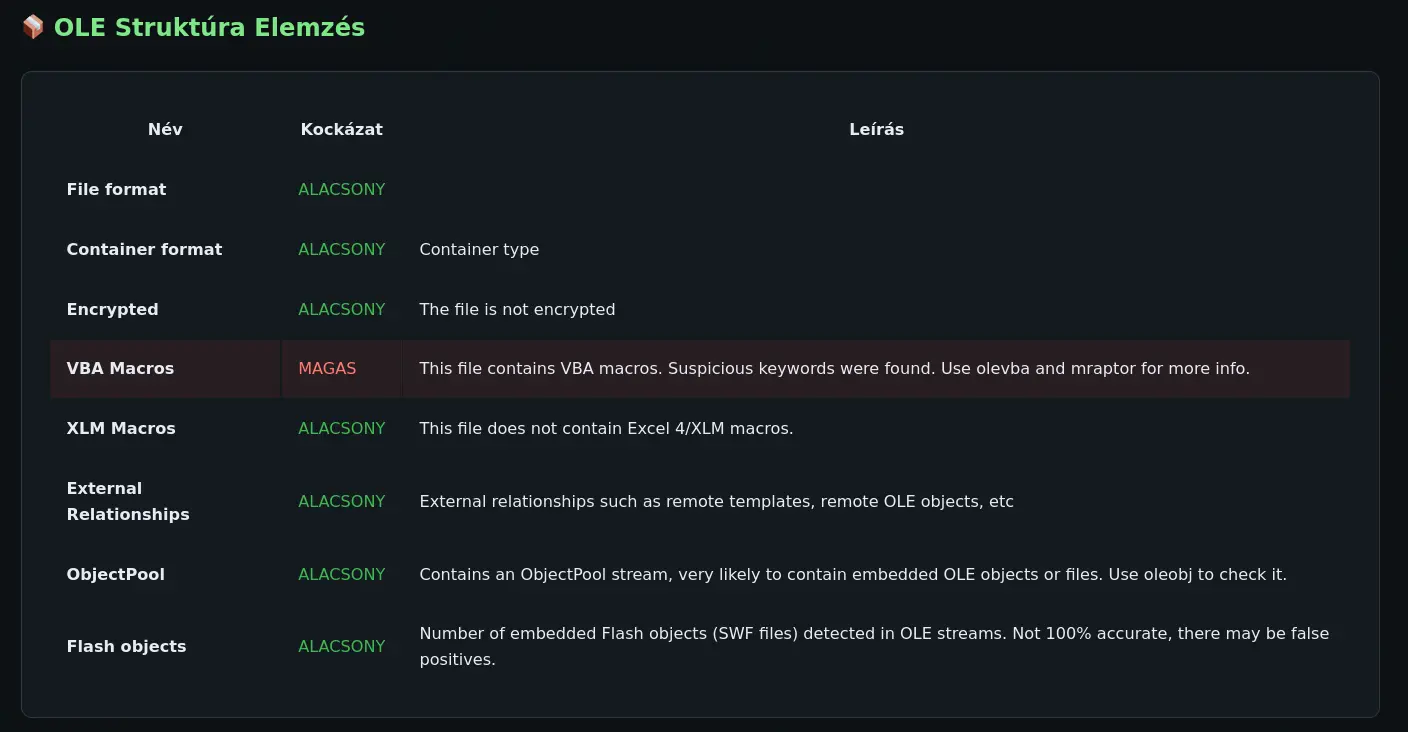Click the Encrypted row name
Viewport: 1408px width, 732px height.
[x=112, y=309]
